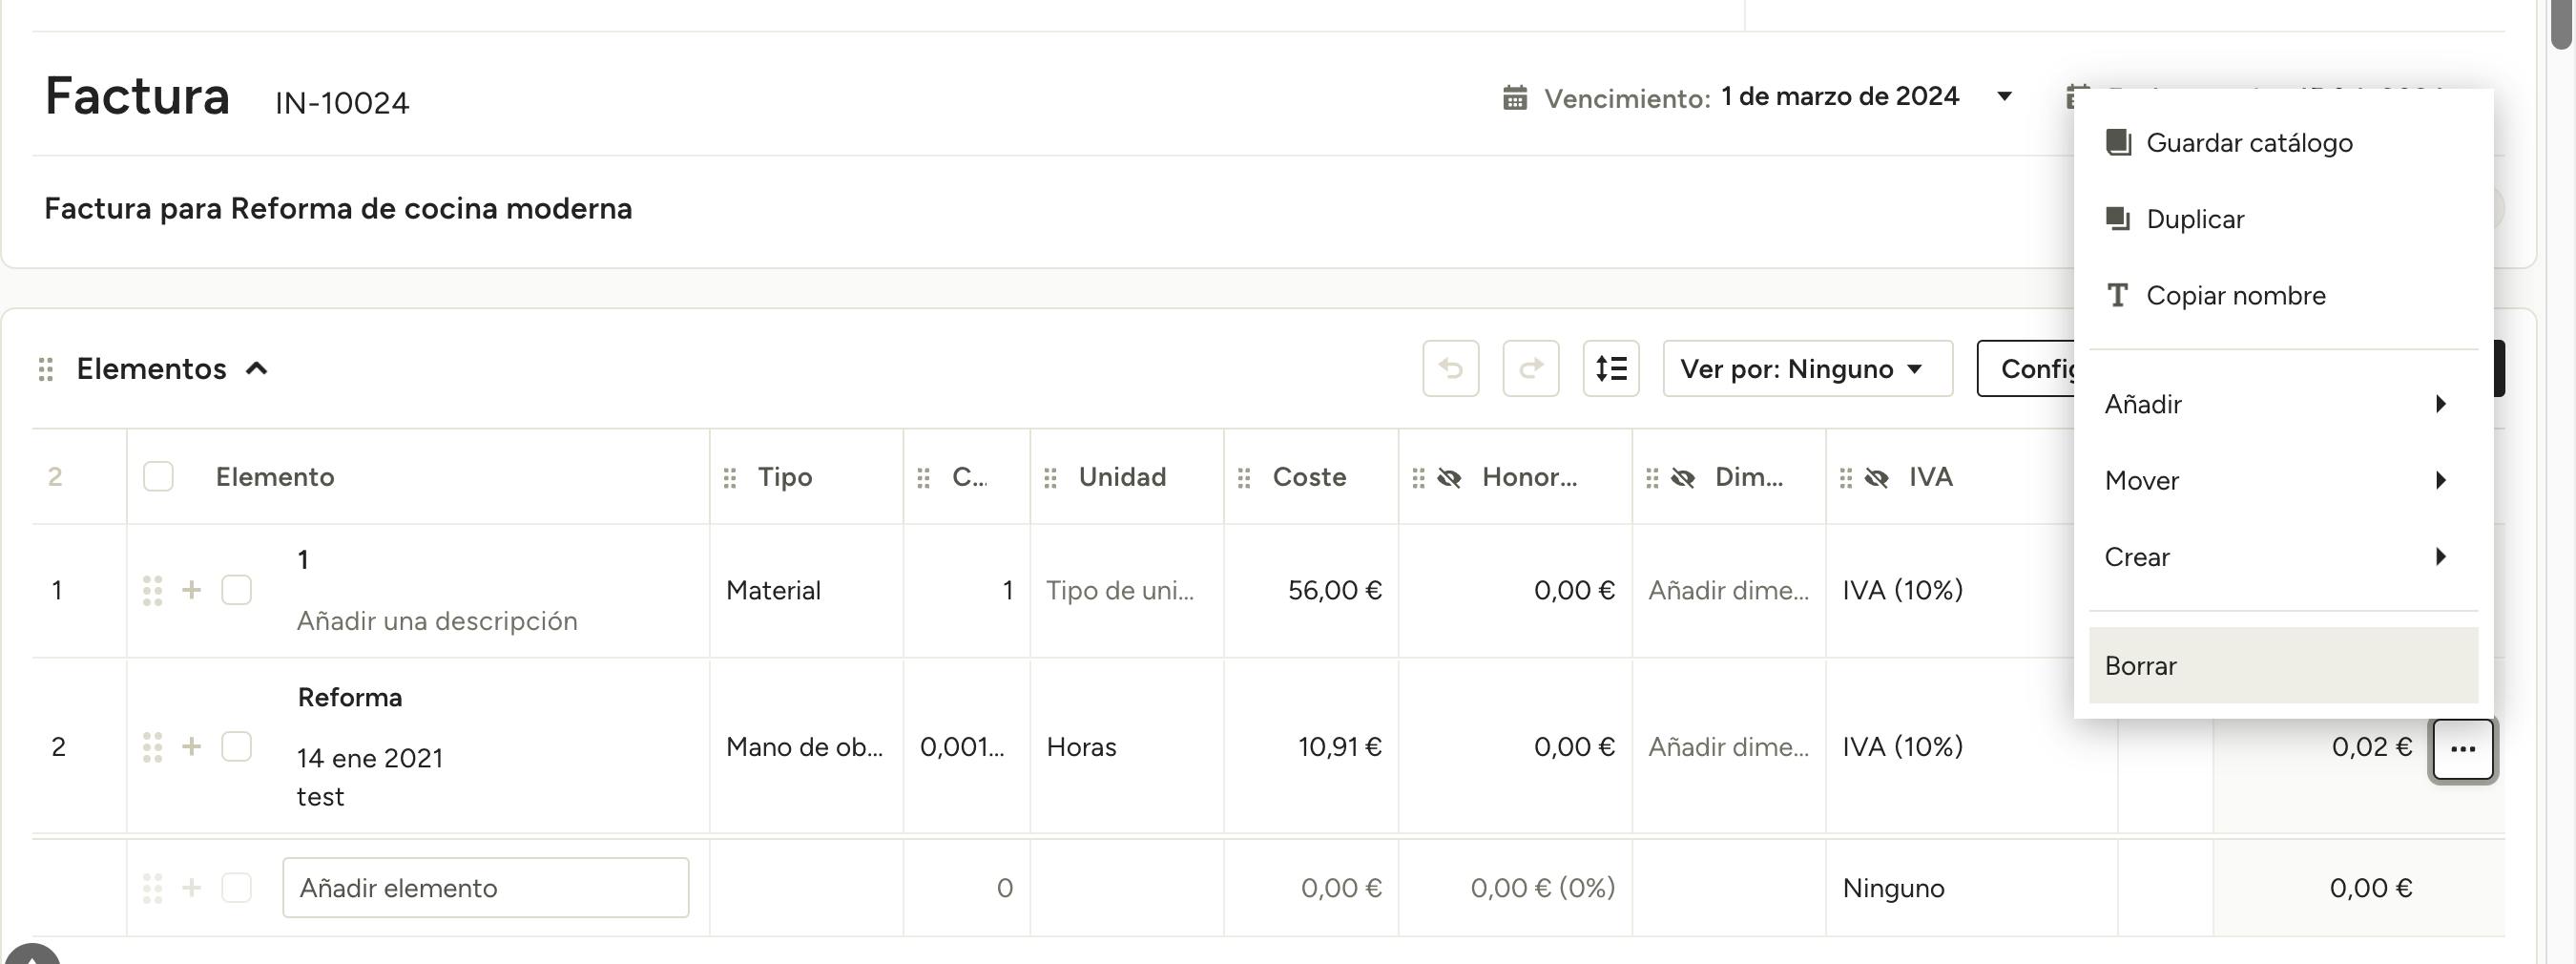Click the Añadir elemento input field
Viewport: 2576px width, 964px height.
tap(485, 888)
